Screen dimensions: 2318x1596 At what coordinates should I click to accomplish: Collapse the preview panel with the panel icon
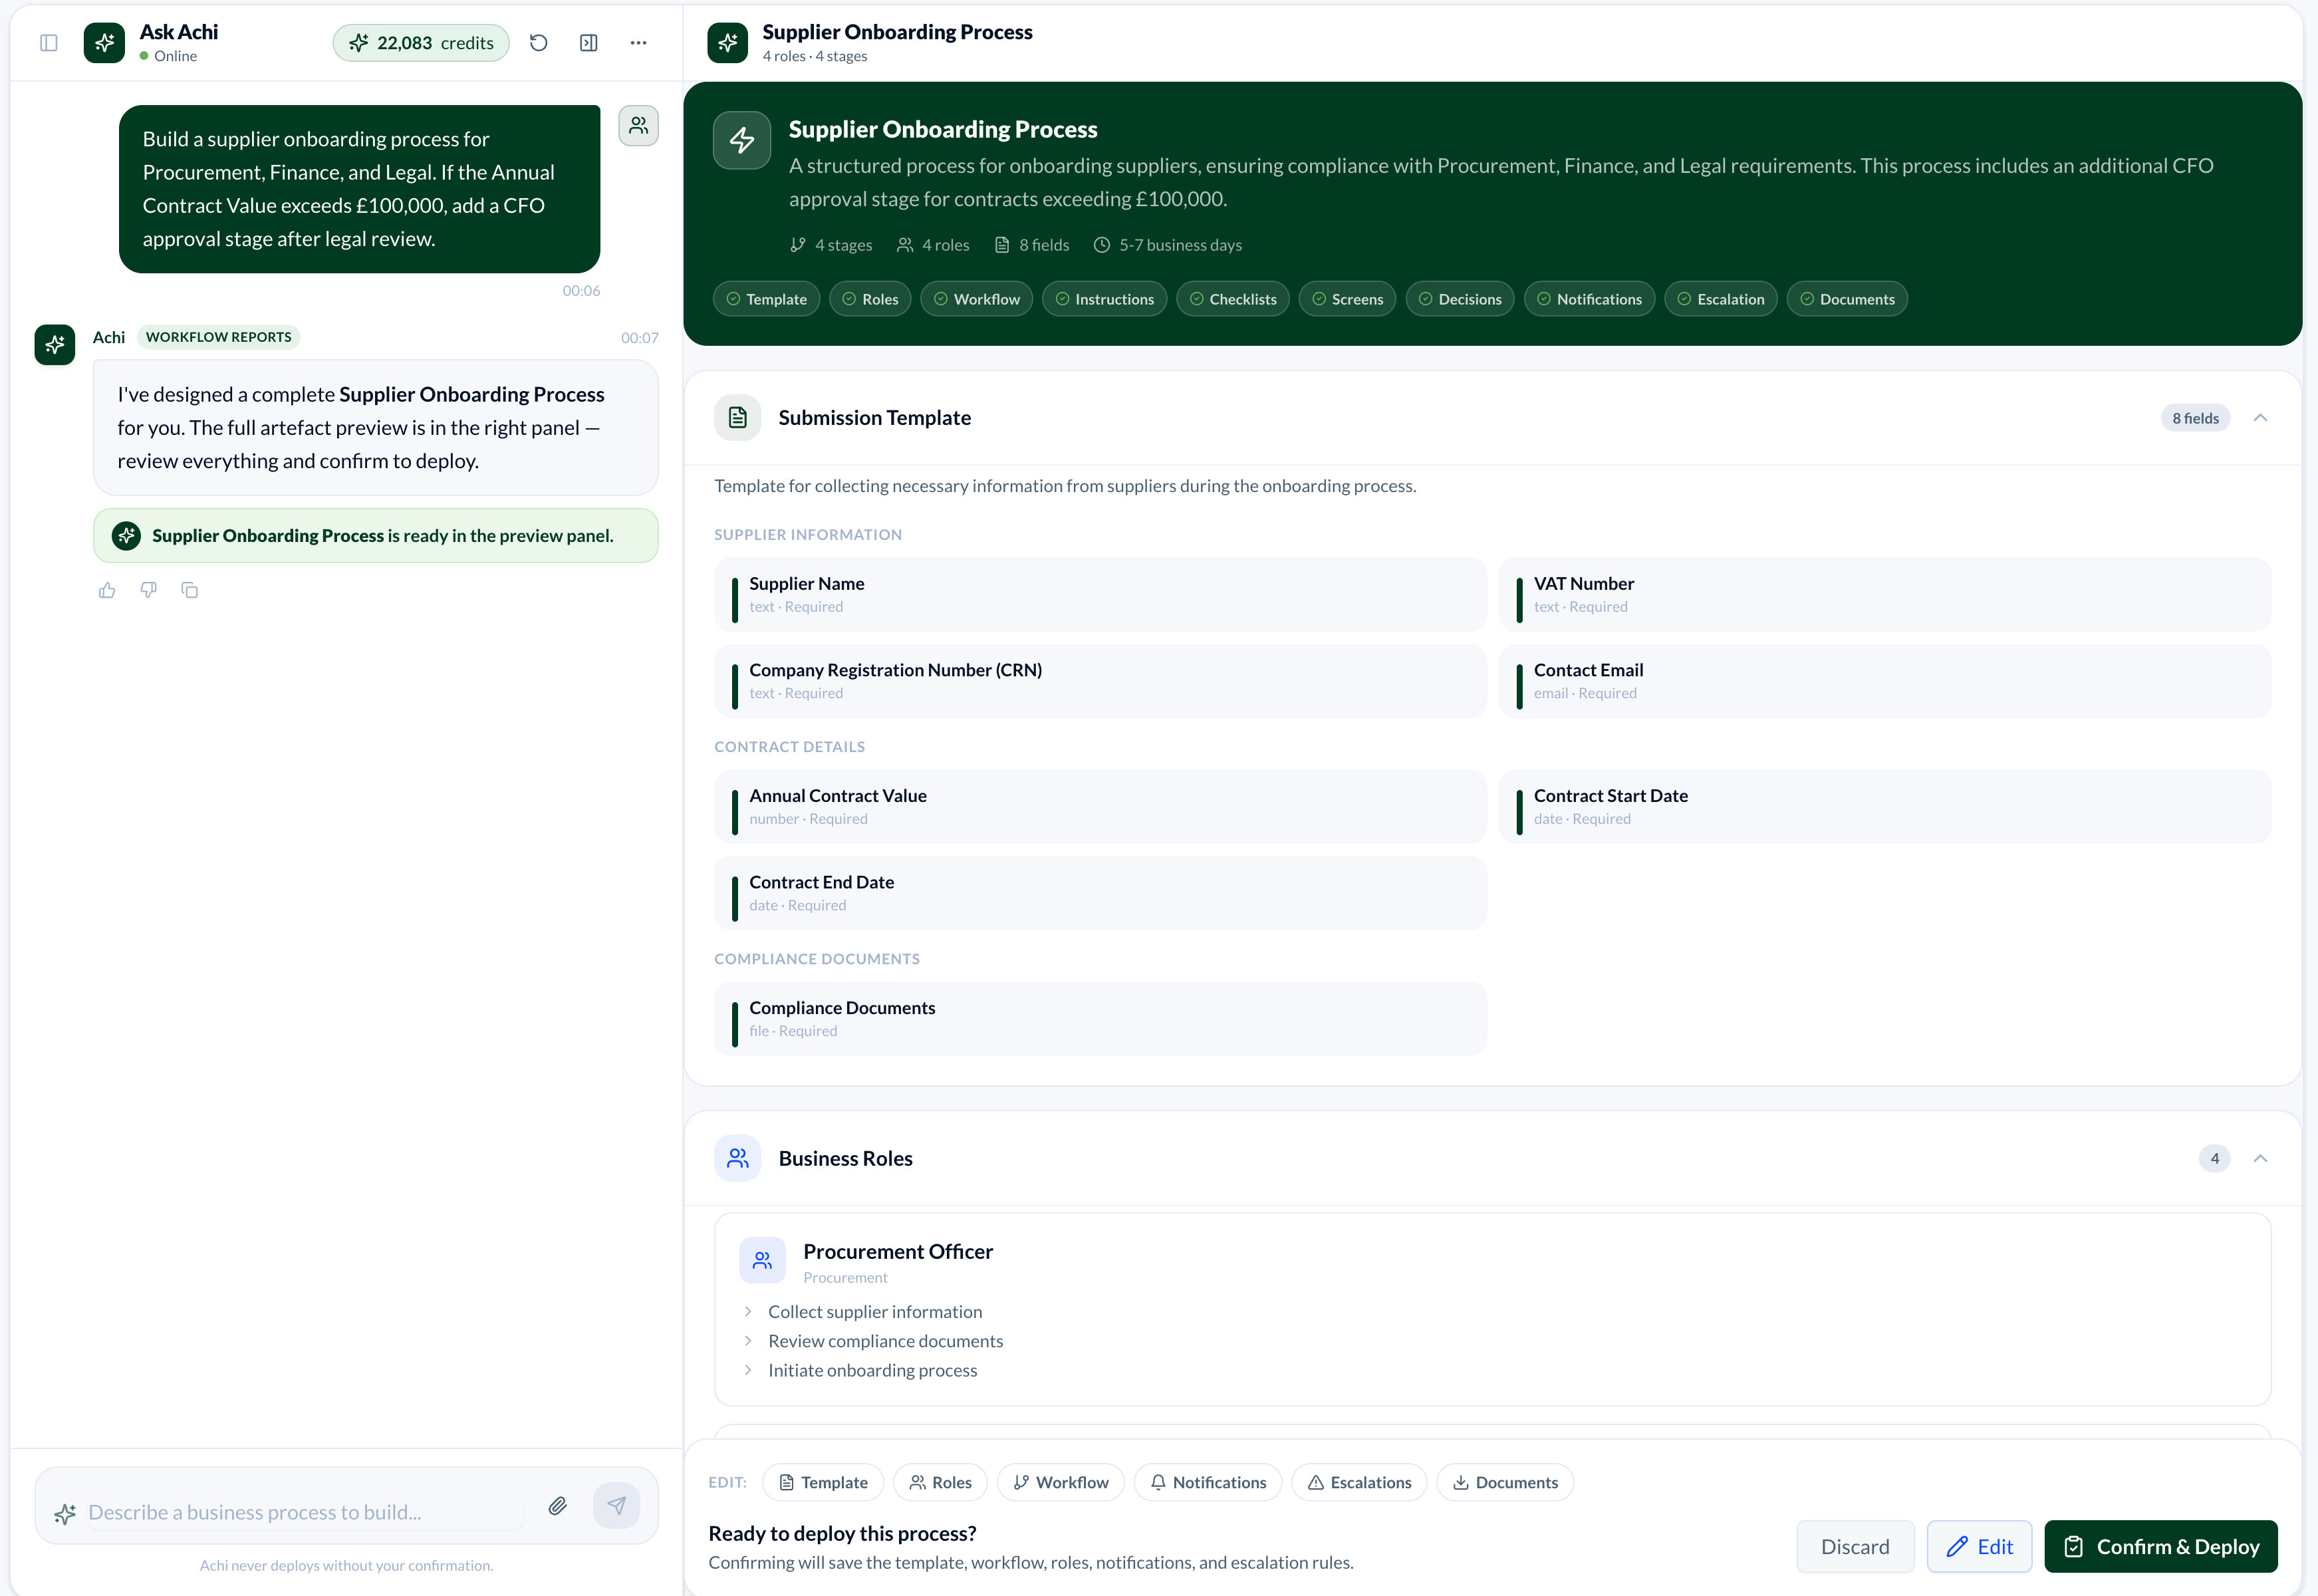589,43
